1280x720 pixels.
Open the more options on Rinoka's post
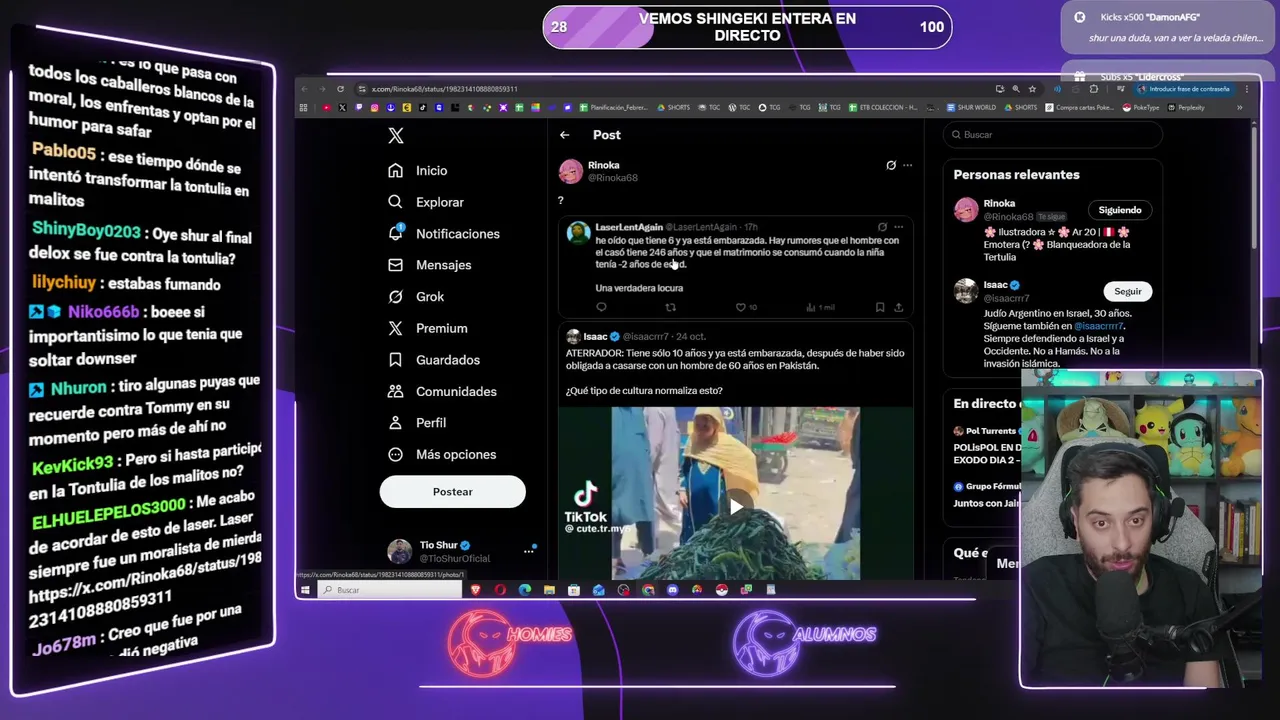pos(908,165)
